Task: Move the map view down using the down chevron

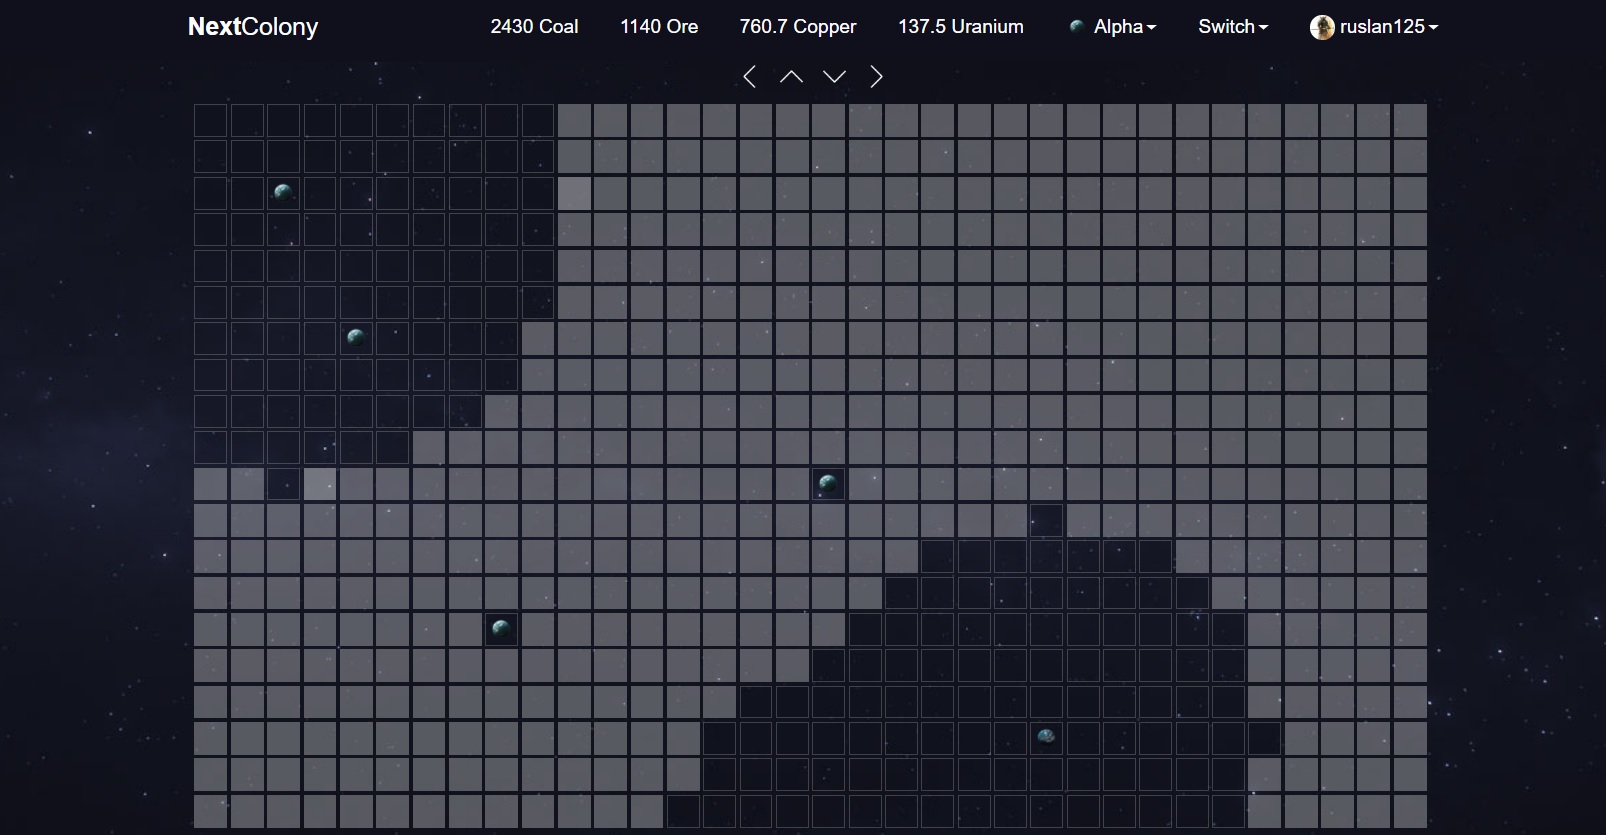Action: [x=834, y=77]
